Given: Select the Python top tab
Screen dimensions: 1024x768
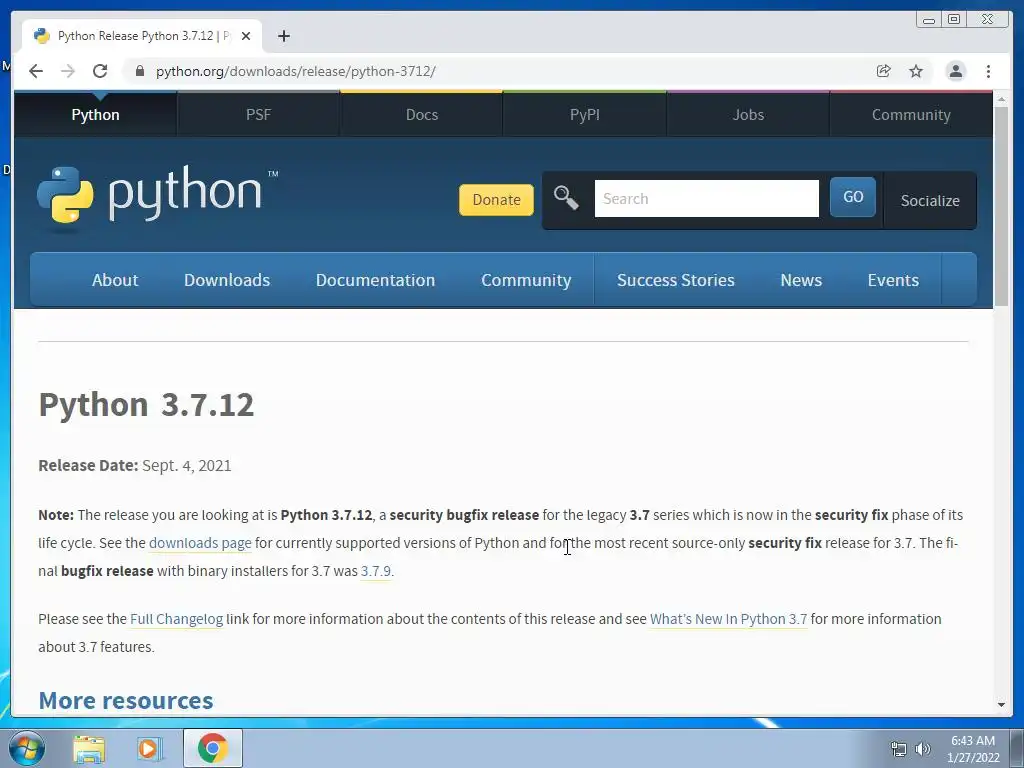Looking at the screenshot, I should coord(95,114).
